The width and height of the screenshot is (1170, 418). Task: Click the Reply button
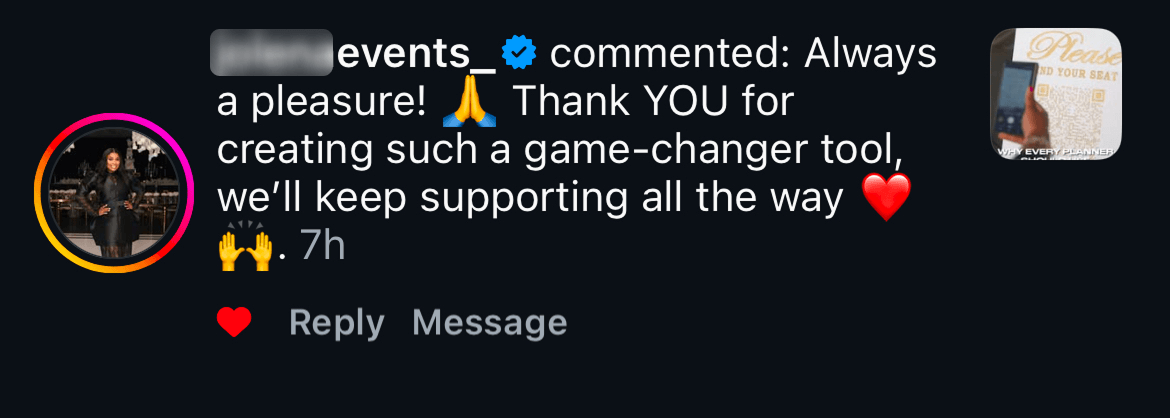tap(336, 323)
